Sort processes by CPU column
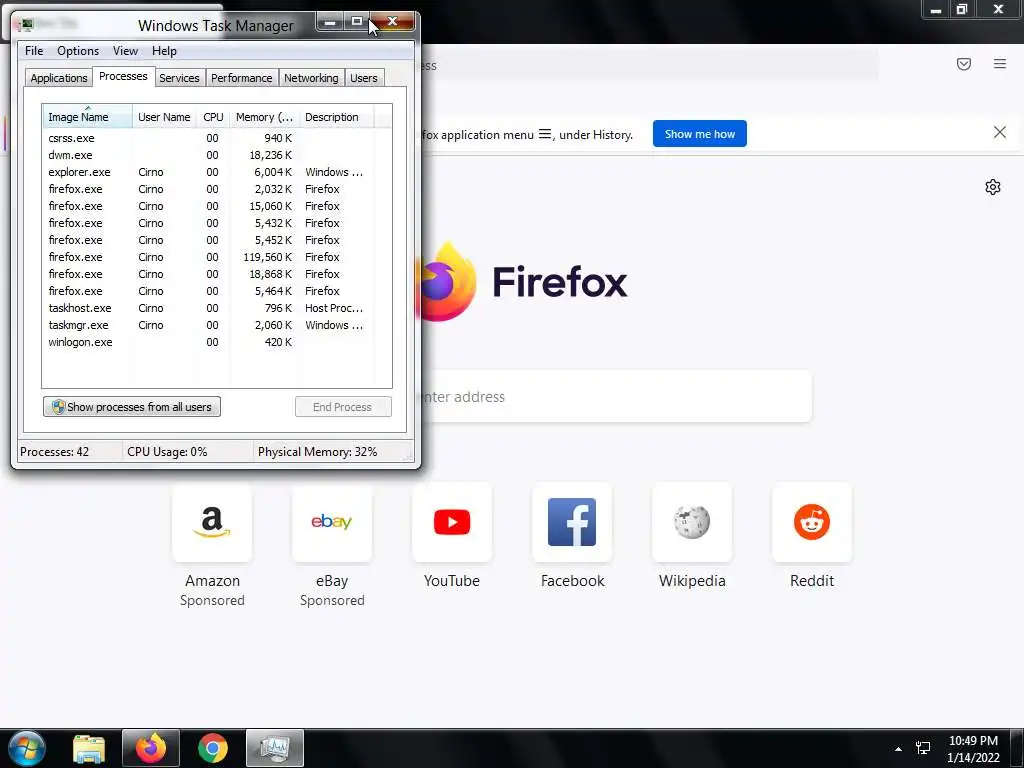The image size is (1024, 768). (213, 117)
